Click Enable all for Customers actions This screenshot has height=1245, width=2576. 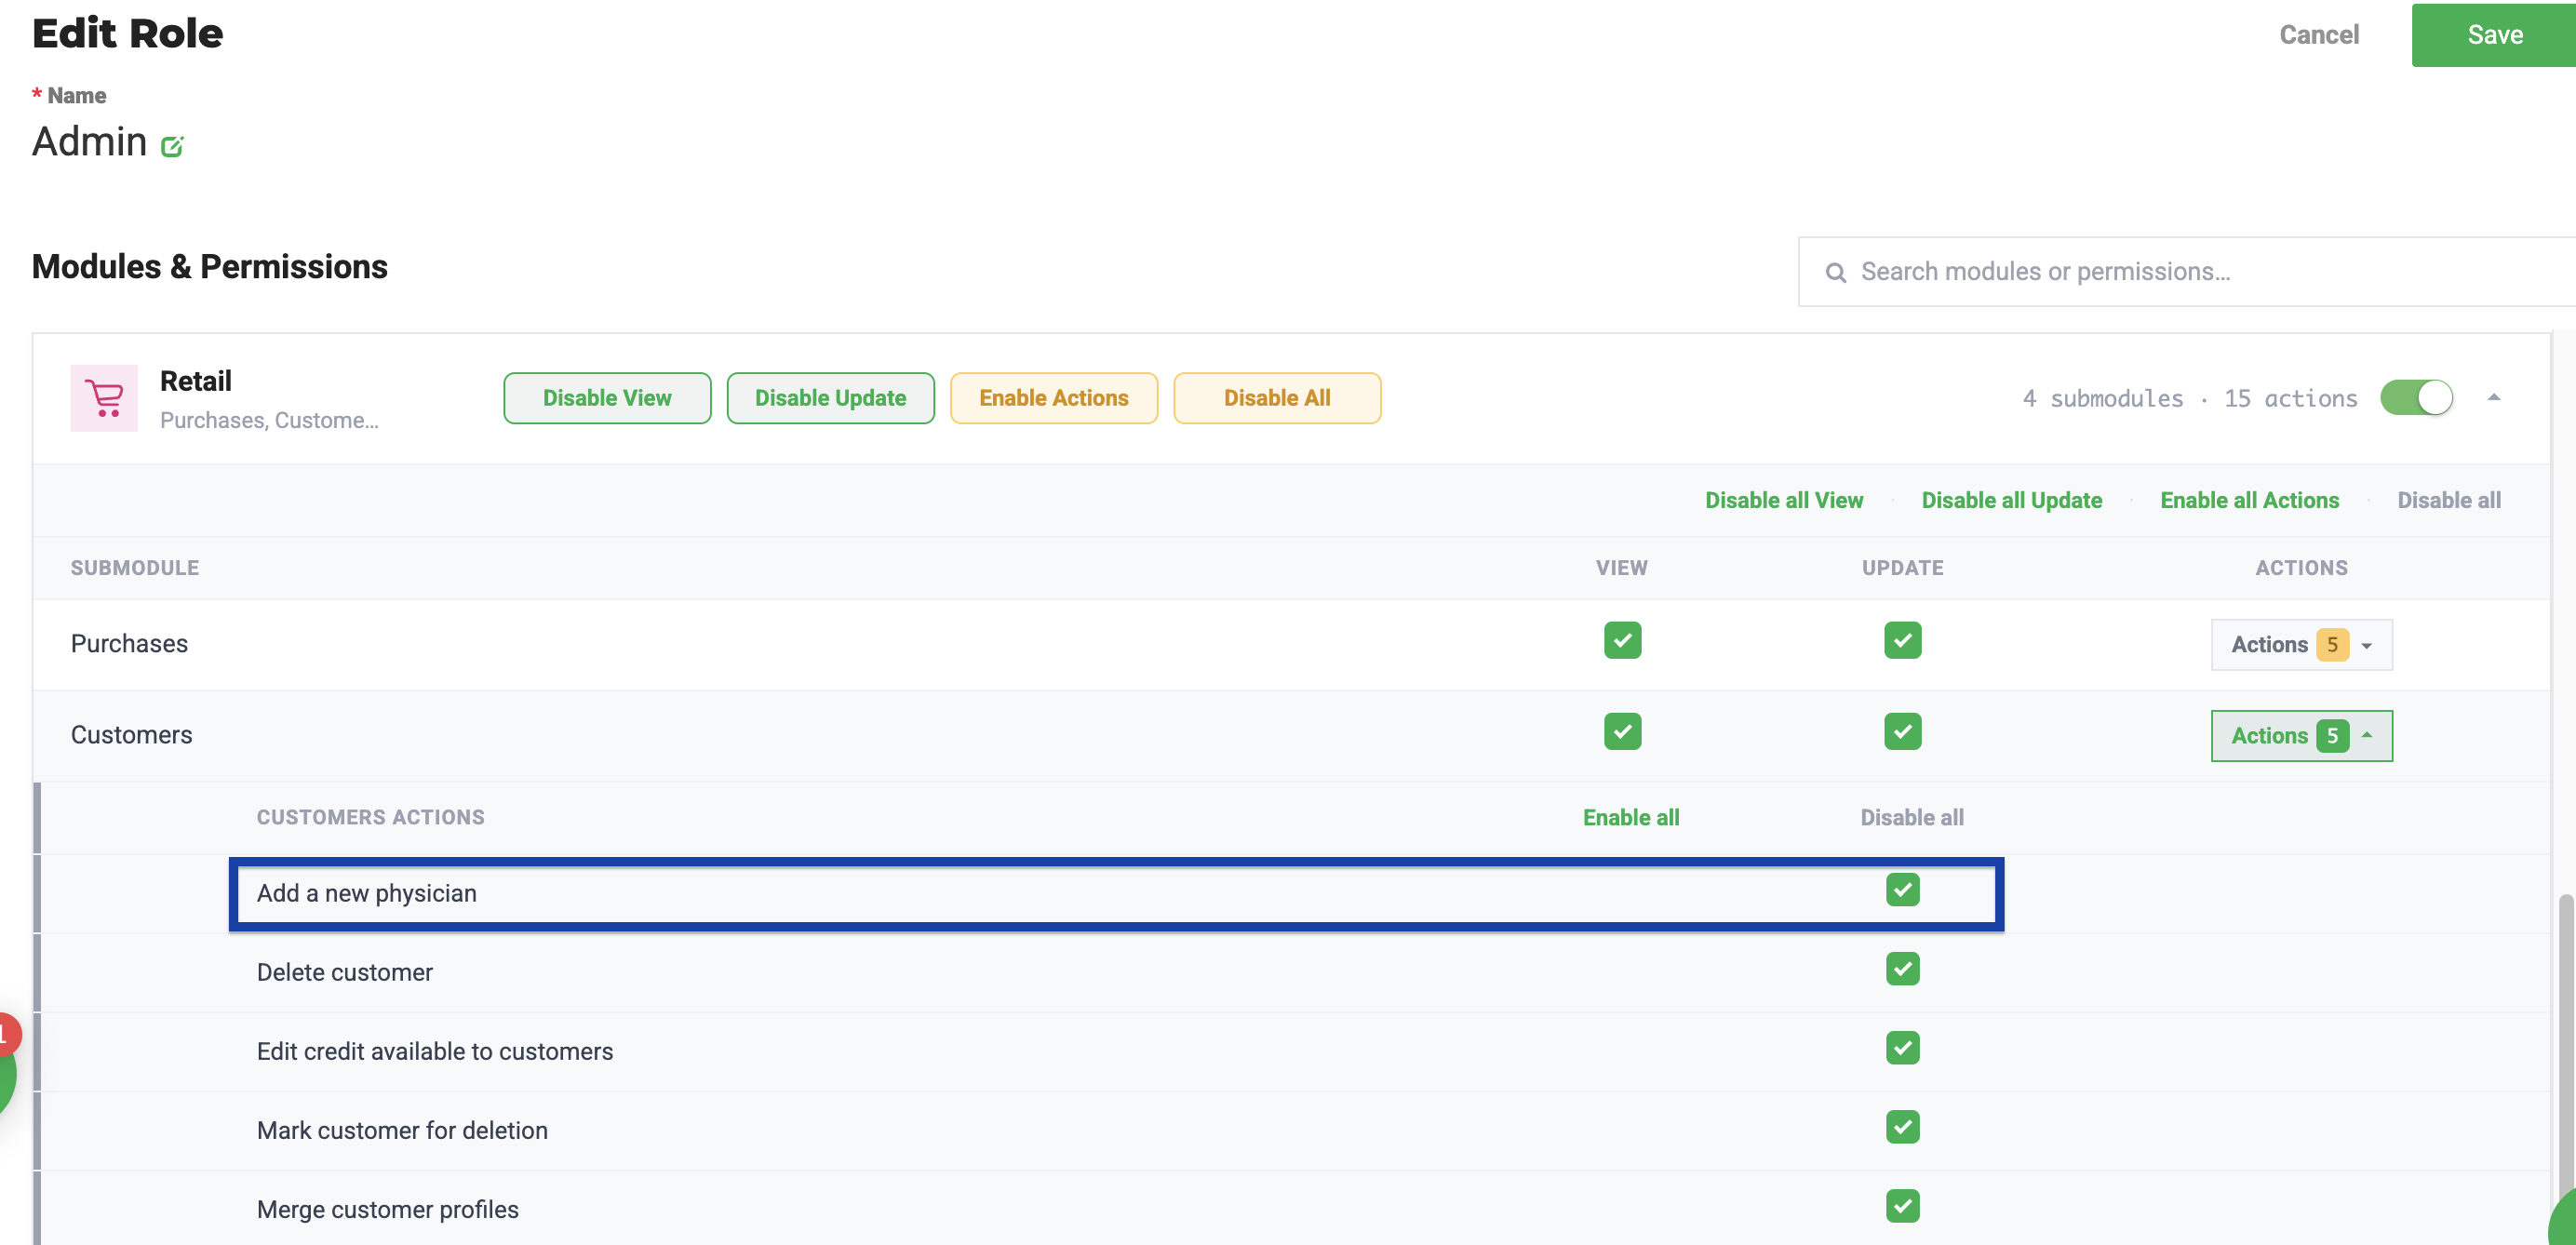1631,817
